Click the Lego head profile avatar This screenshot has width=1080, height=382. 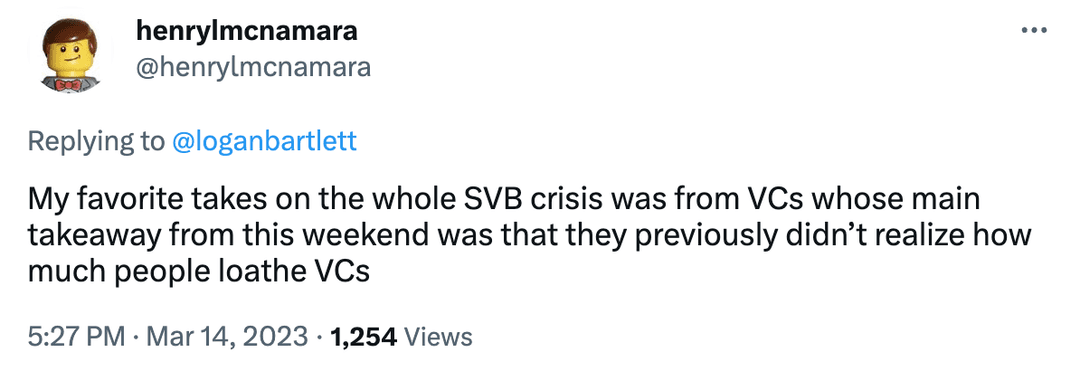click(69, 57)
